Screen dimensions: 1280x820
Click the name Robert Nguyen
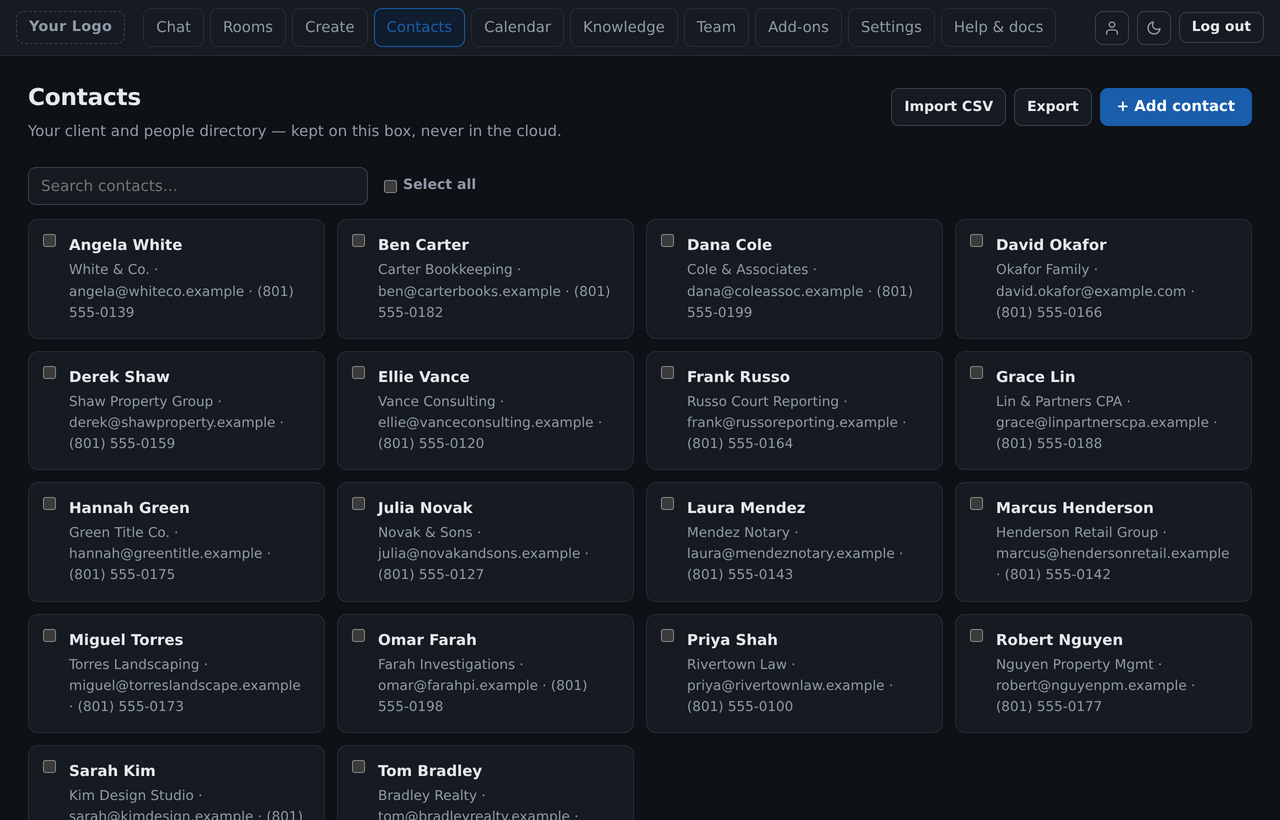[1059, 640]
